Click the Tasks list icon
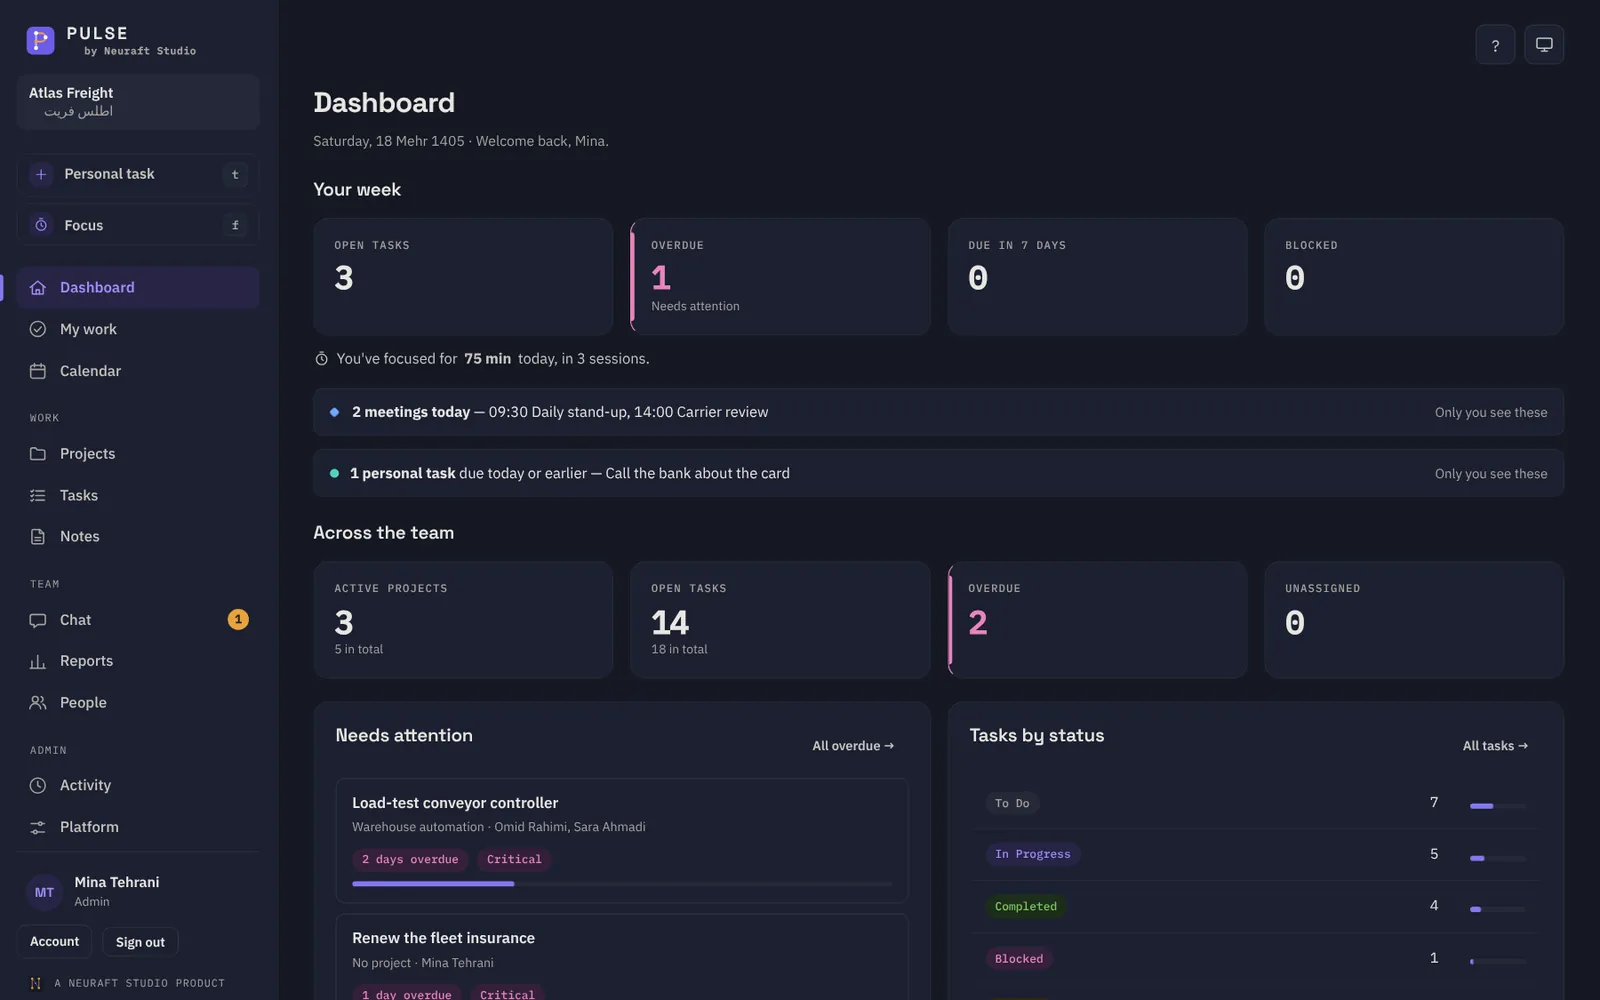This screenshot has height=1000, width=1600. pos(38,495)
